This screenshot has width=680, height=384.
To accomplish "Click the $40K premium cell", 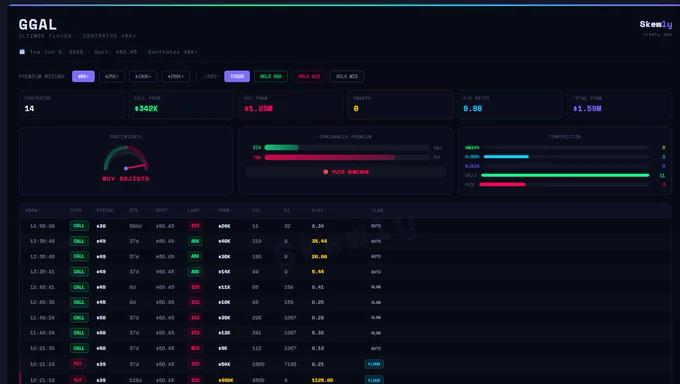I will click(x=224, y=241).
